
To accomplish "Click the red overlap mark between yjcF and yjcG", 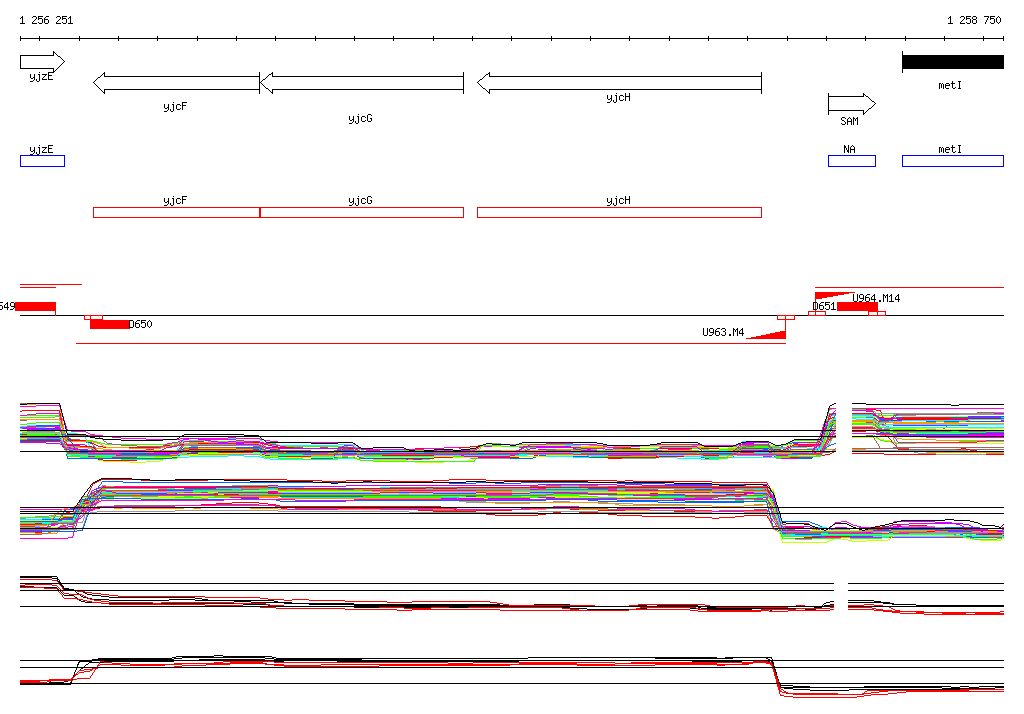I will [260, 212].
